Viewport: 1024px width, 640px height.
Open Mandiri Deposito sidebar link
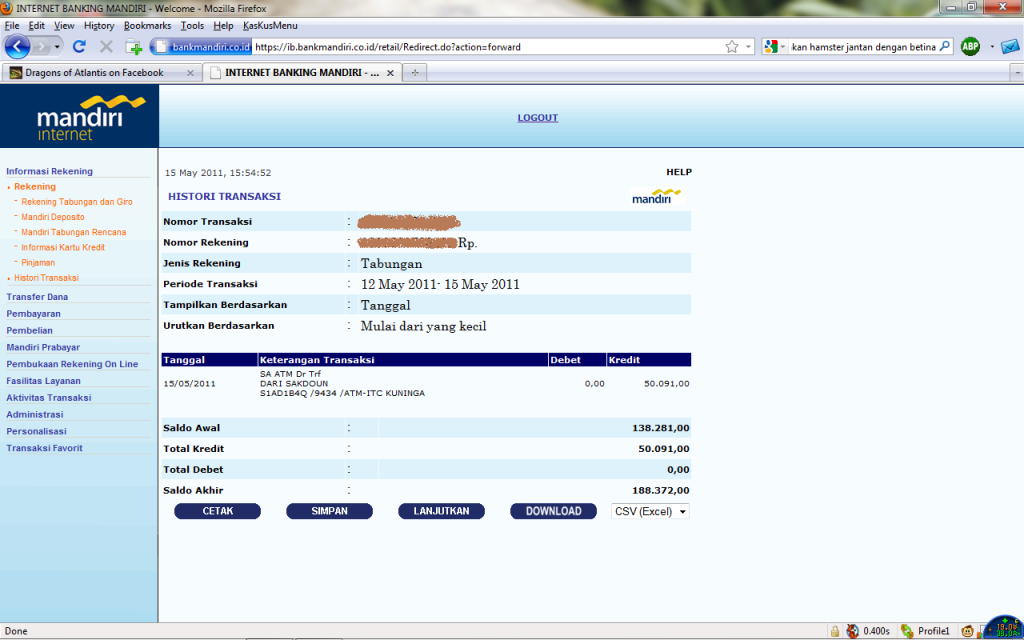[x=52, y=217]
